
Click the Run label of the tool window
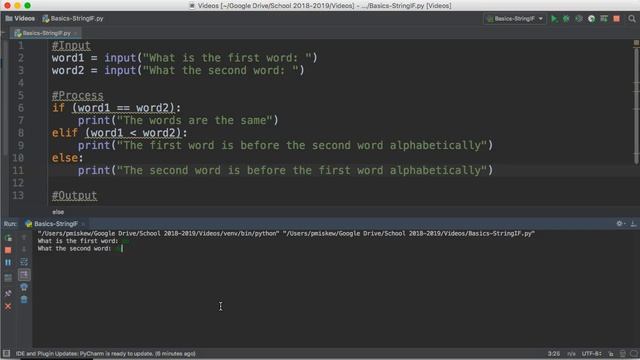click(x=10, y=224)
